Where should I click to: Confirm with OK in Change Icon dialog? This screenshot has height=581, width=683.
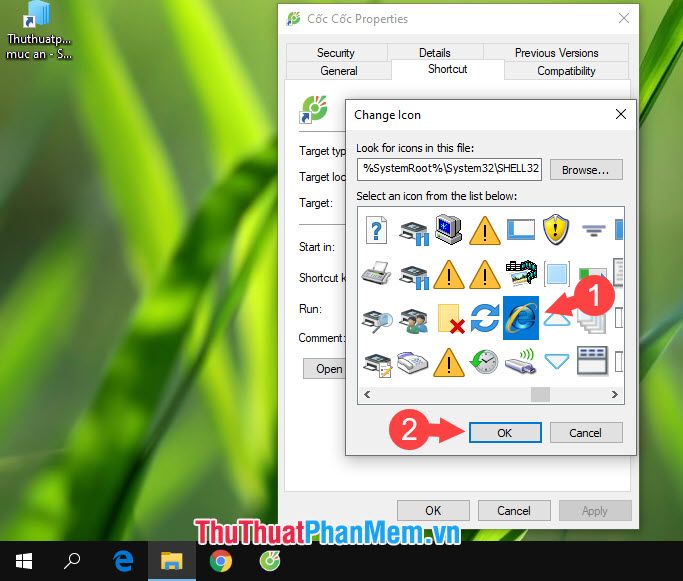(505, 432)
